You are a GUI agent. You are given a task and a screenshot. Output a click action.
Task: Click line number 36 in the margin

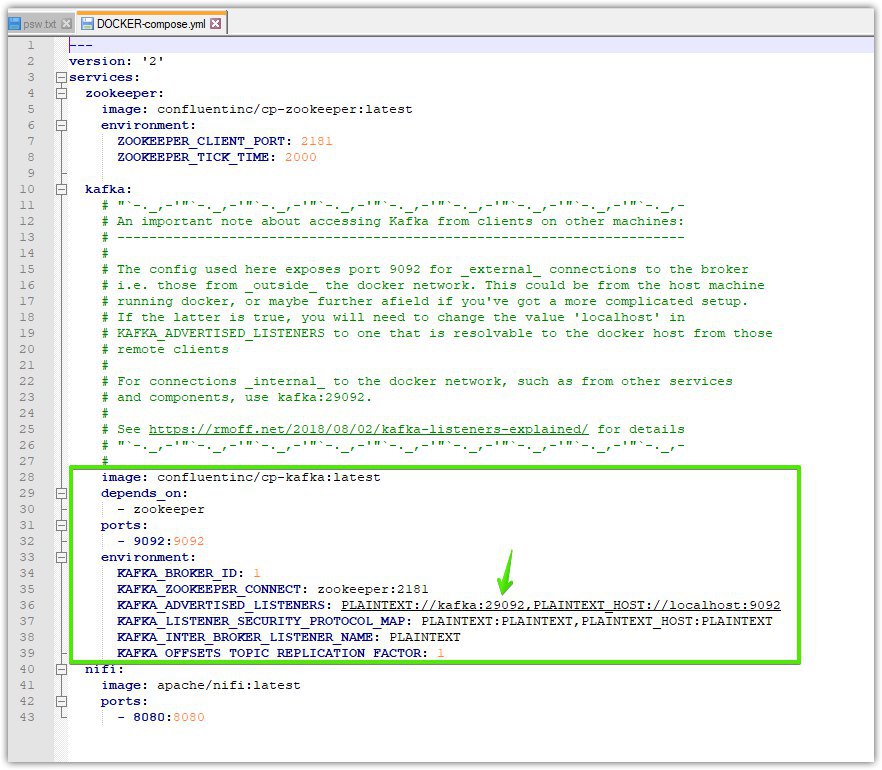coord(27,606)
